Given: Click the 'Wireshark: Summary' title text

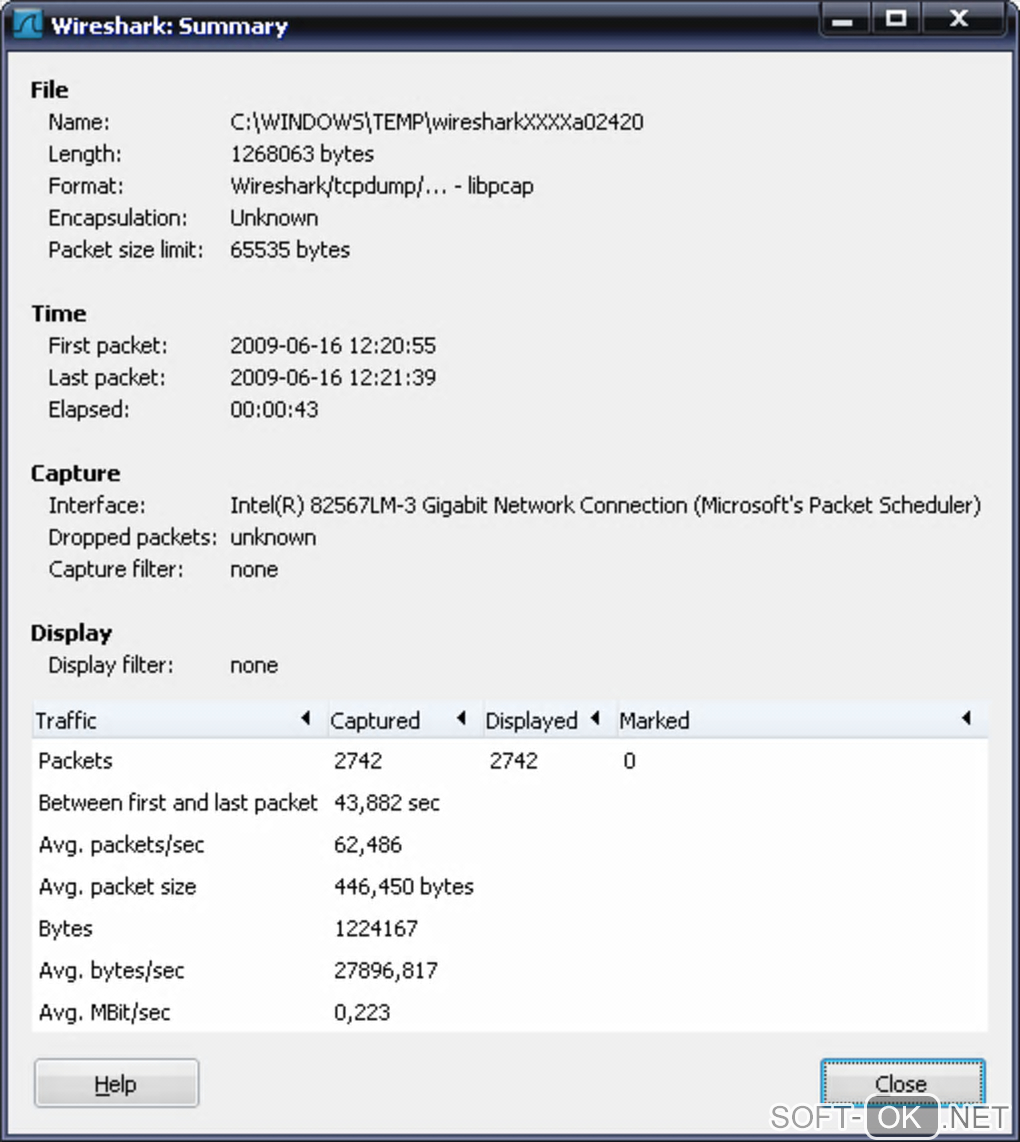Looking at the screenshot, I should click(x=169, y=26).
